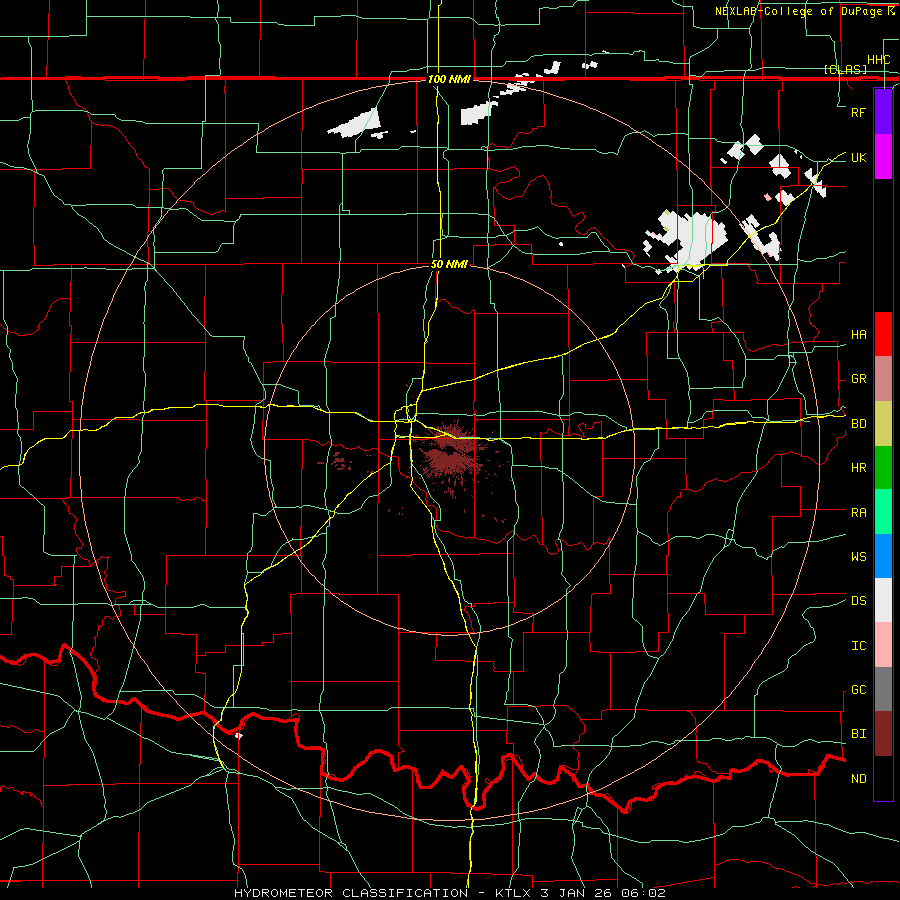Click the RF purple legend swatch
This screenshot has height=900, width=900.
pyautogui.click(x=883, y=112)
